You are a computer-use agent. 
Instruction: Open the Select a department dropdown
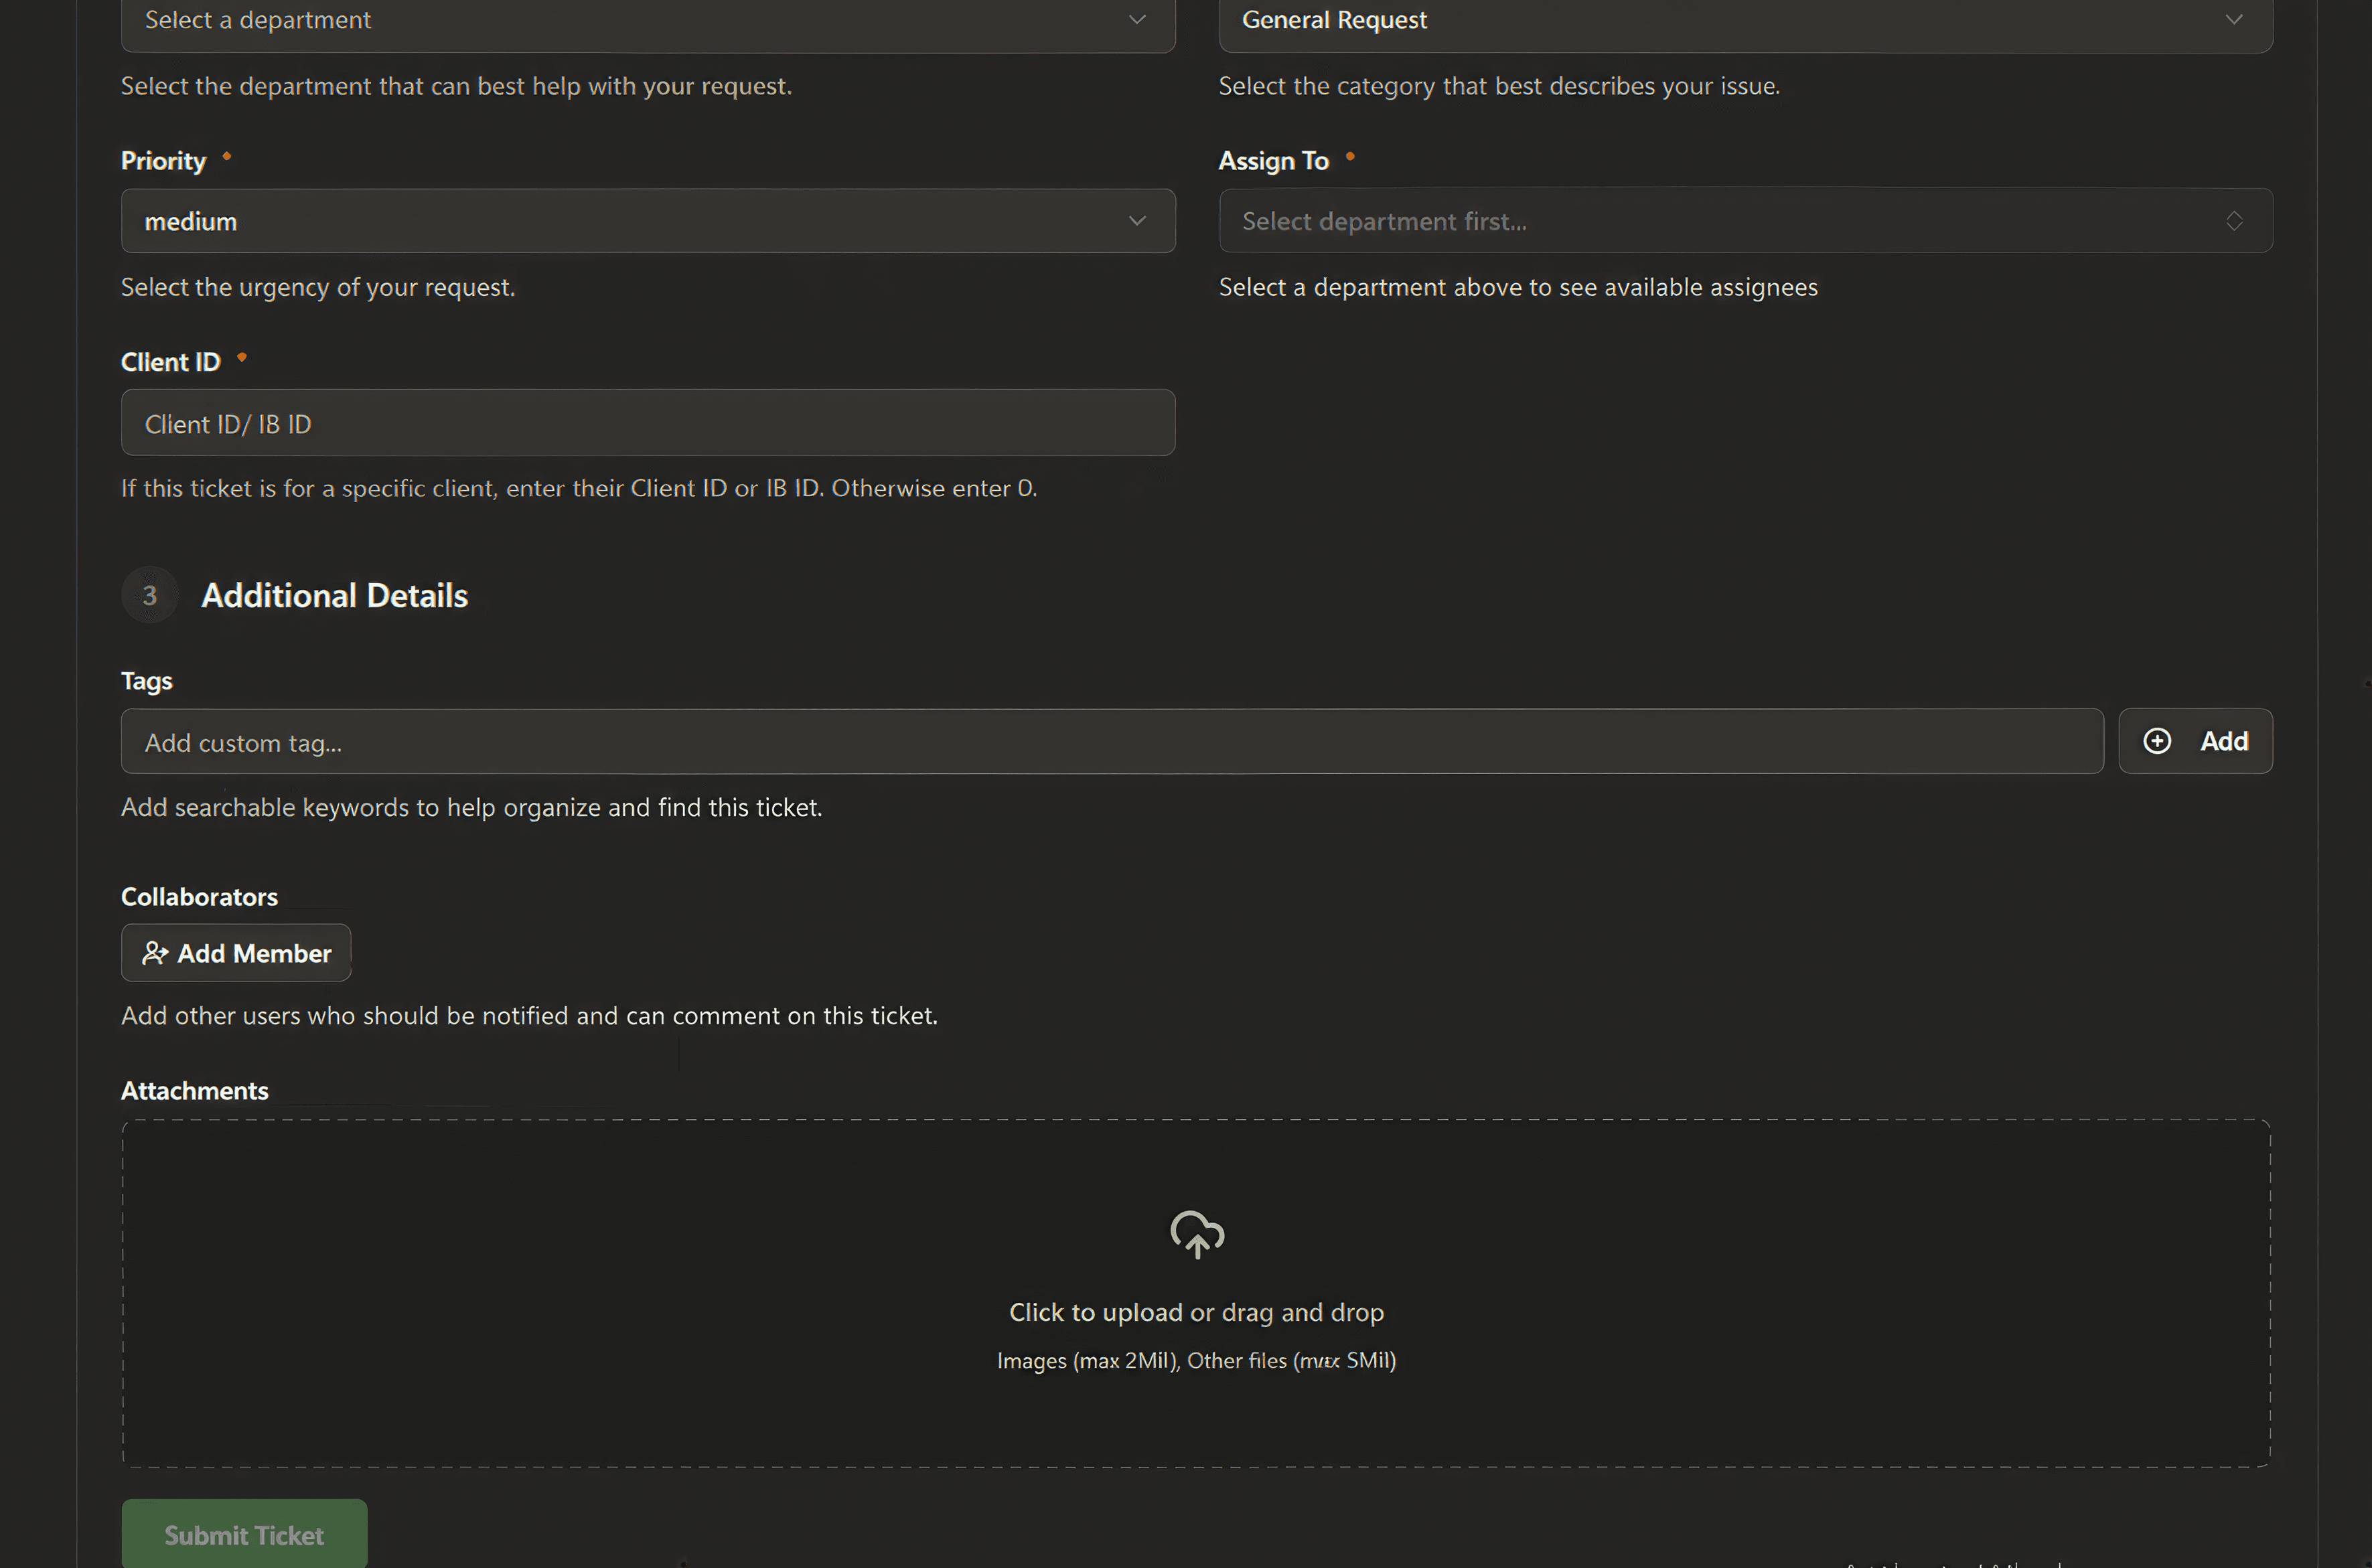647,19
